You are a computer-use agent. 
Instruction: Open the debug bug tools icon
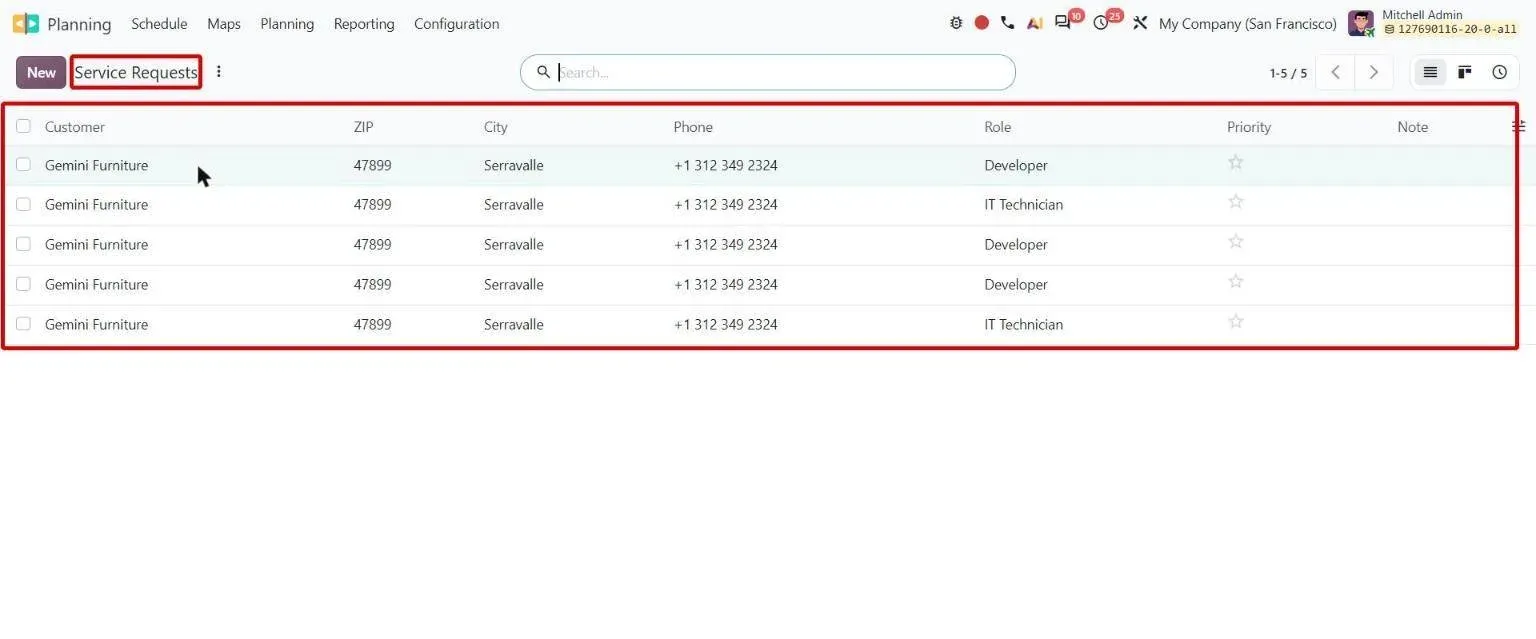click(x=956, y=23)
